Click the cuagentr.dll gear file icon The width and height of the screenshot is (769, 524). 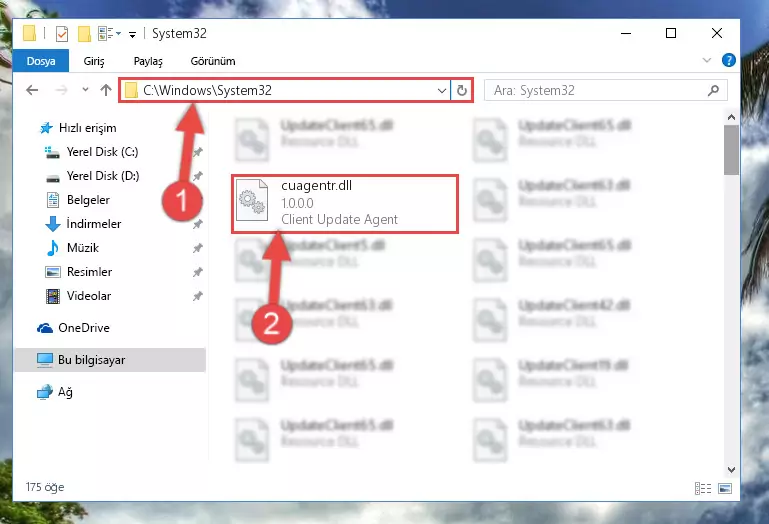(x=252, y=201)
